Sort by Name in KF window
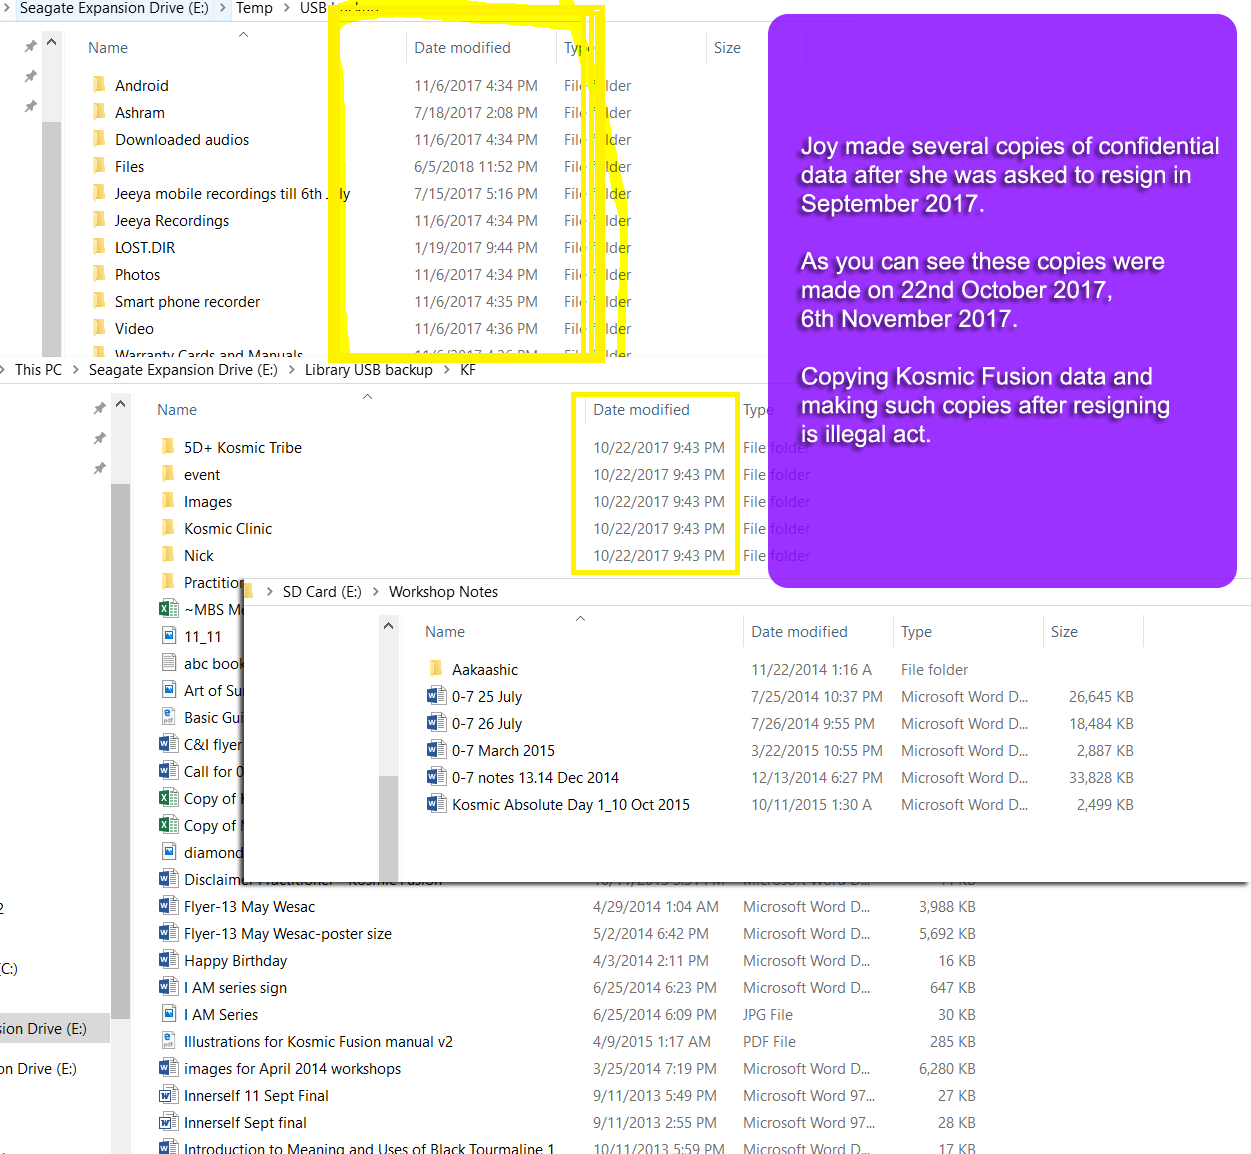1251x1154 pixels. pyautogui.click(x=177, y=410)
